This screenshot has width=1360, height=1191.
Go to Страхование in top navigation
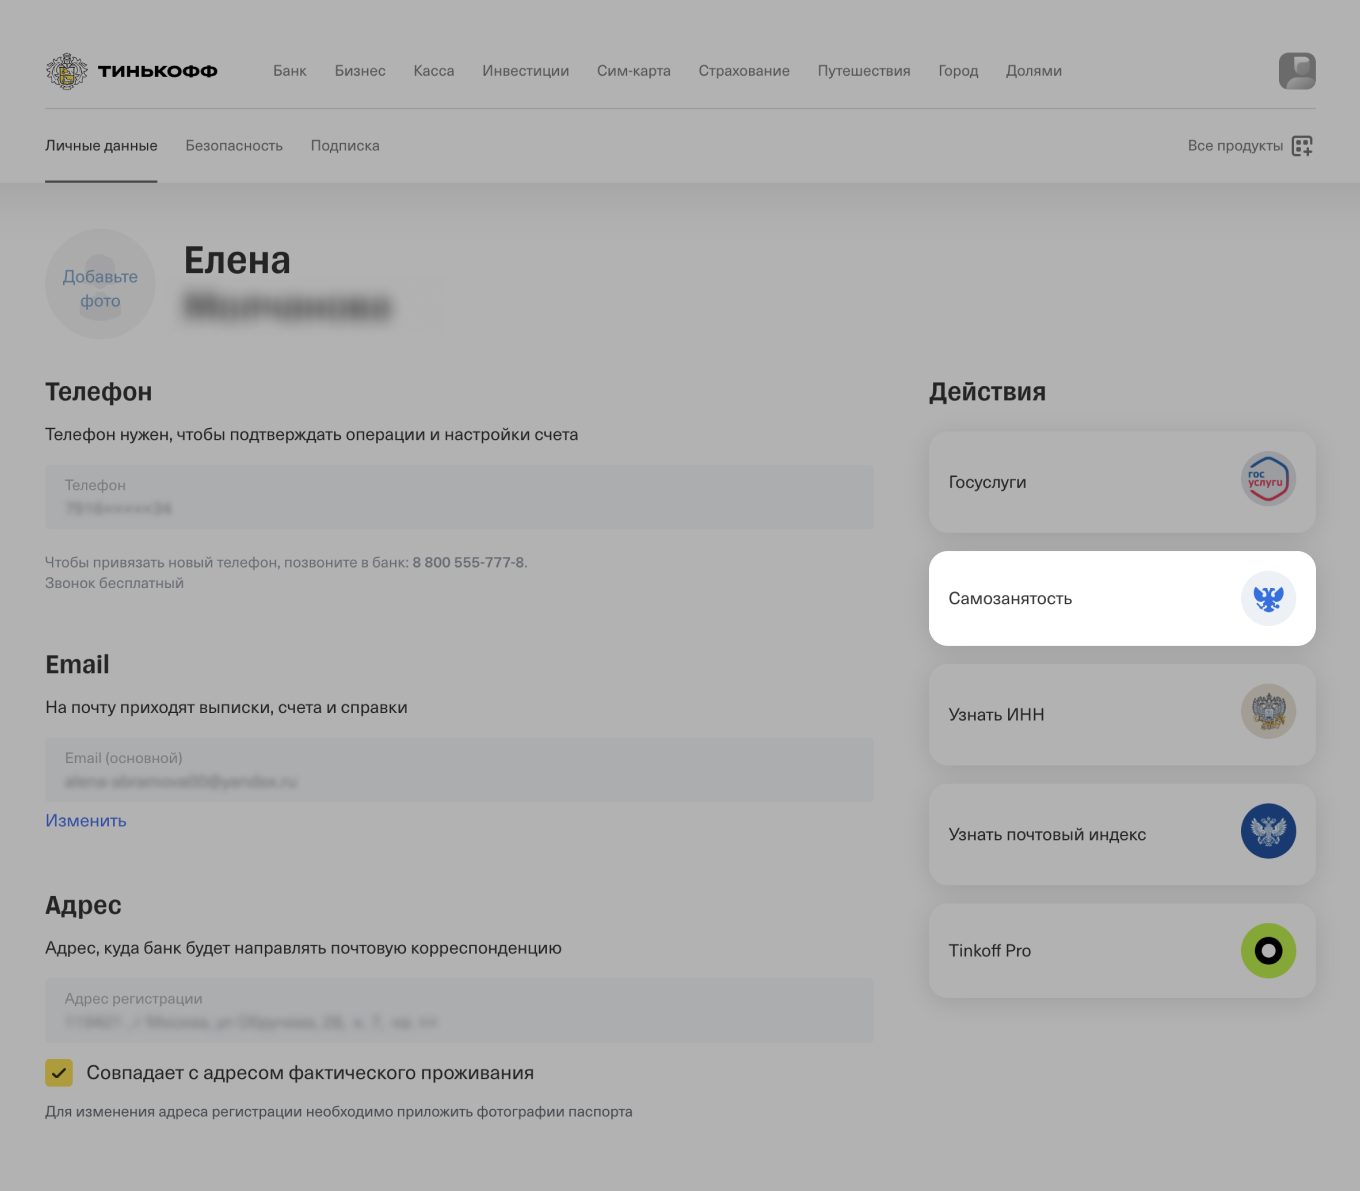[x=744, y=71]
